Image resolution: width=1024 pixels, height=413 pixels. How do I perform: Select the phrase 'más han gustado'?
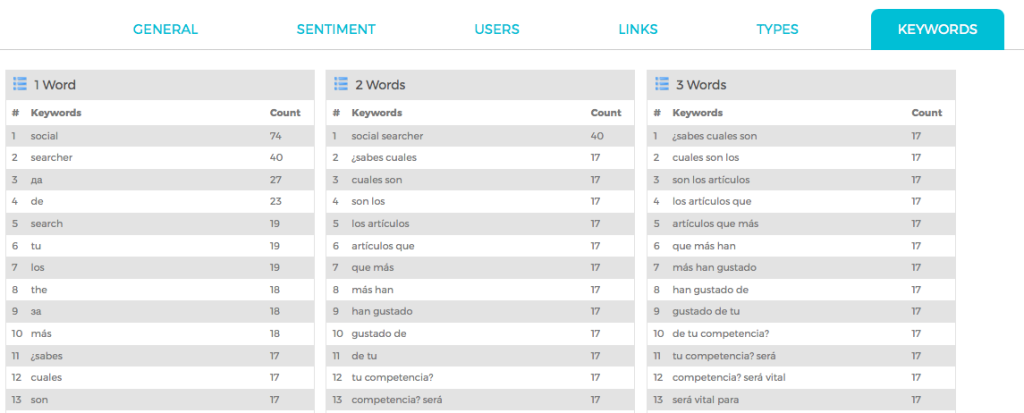click(x=714, y=268)
